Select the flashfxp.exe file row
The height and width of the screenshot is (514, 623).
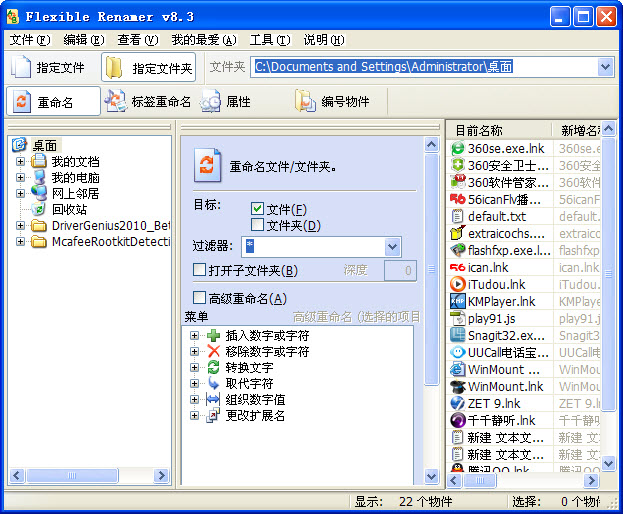click(x=524, y=251)
